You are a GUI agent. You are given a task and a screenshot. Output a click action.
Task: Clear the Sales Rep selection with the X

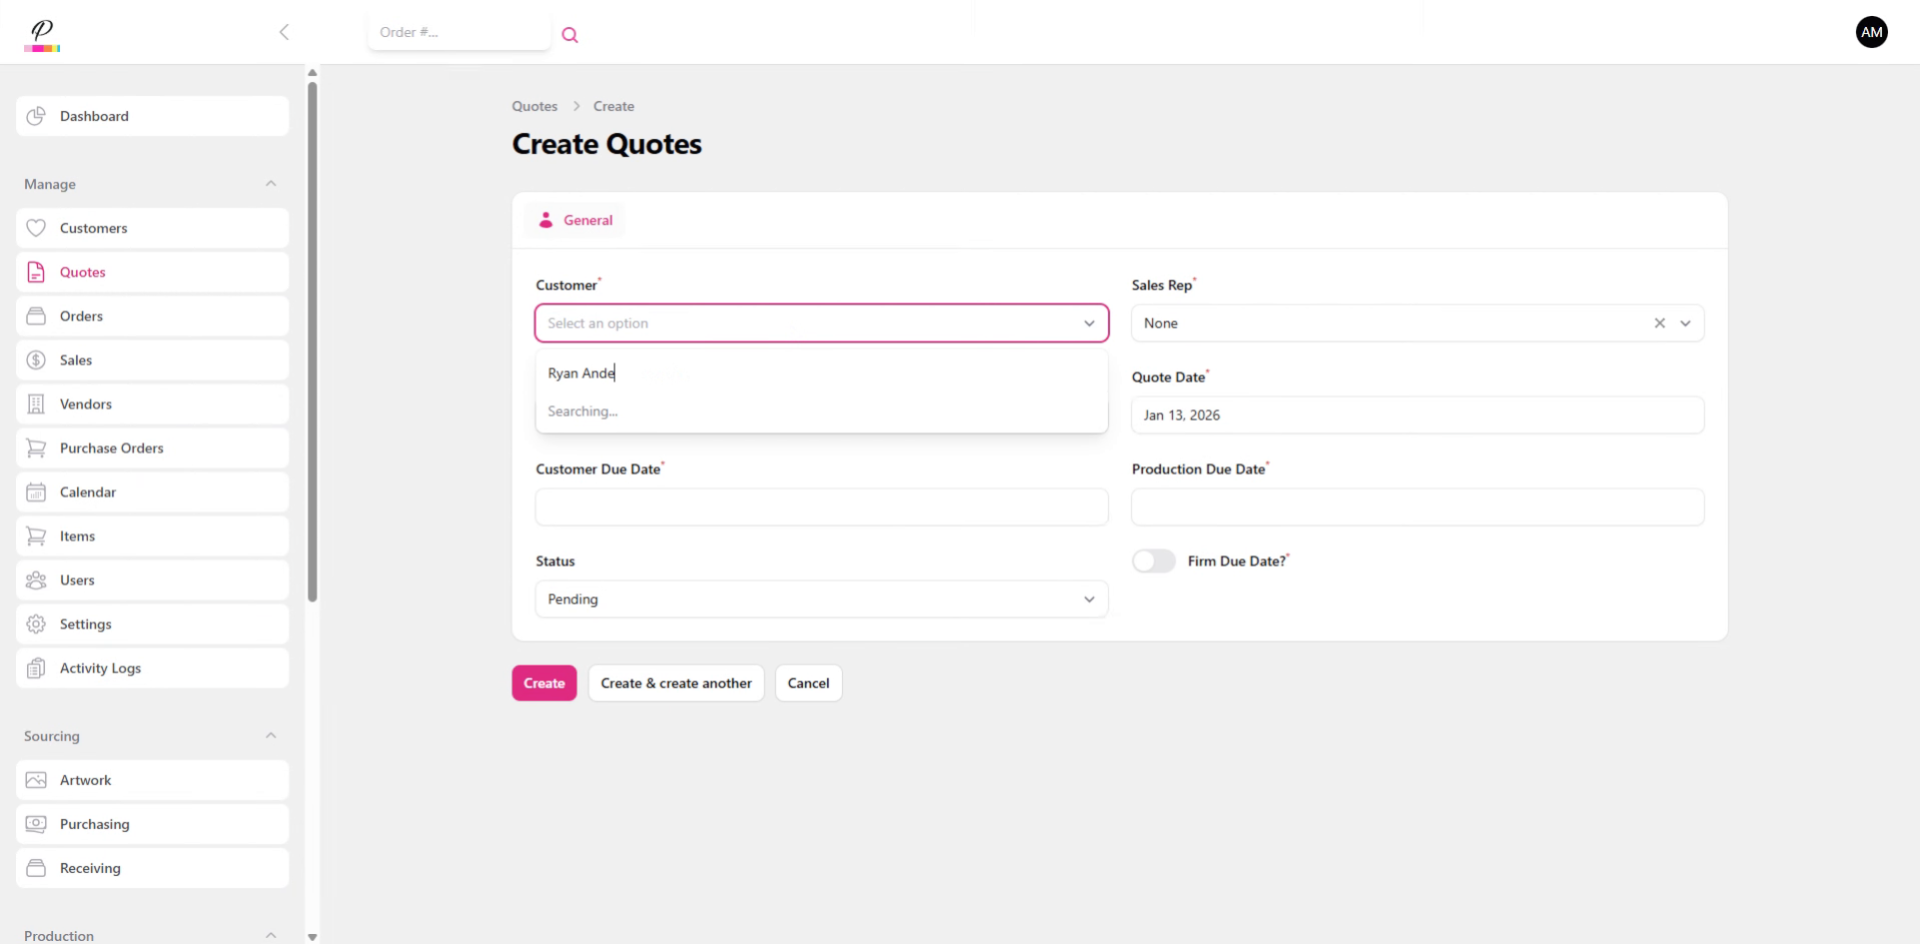coord(1659,322)
